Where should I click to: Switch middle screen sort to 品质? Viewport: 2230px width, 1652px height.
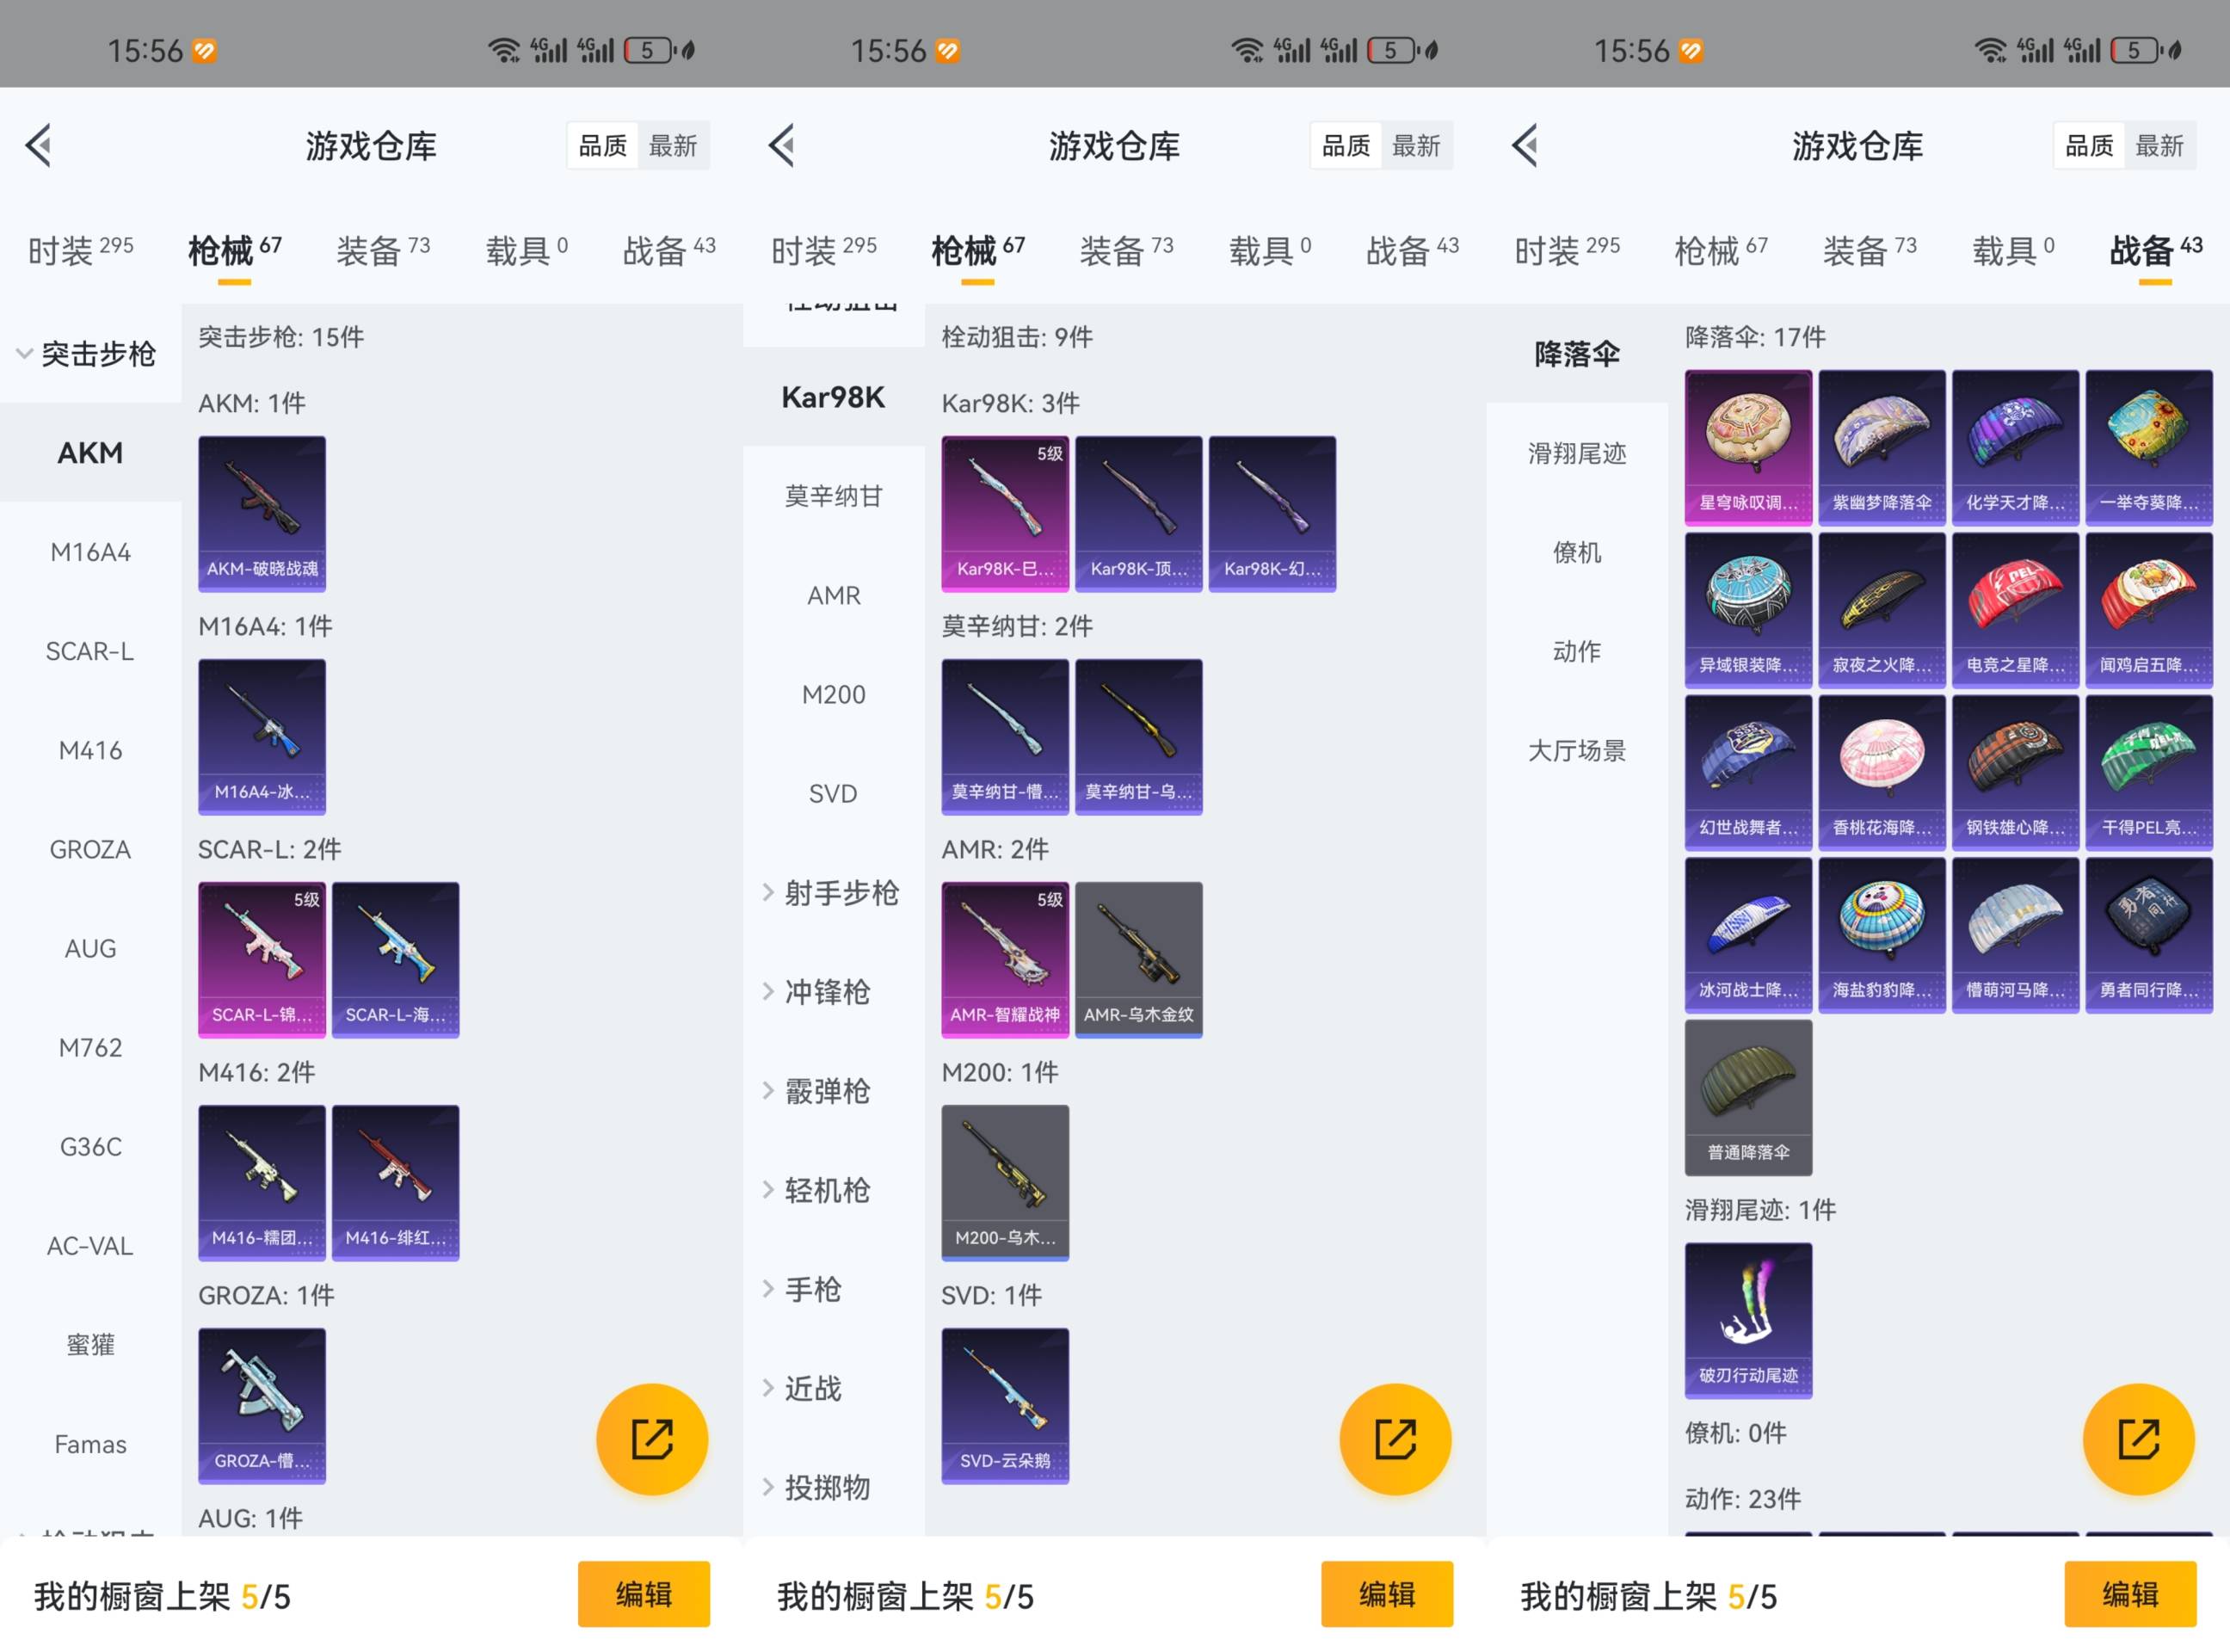coord(1346,146)
